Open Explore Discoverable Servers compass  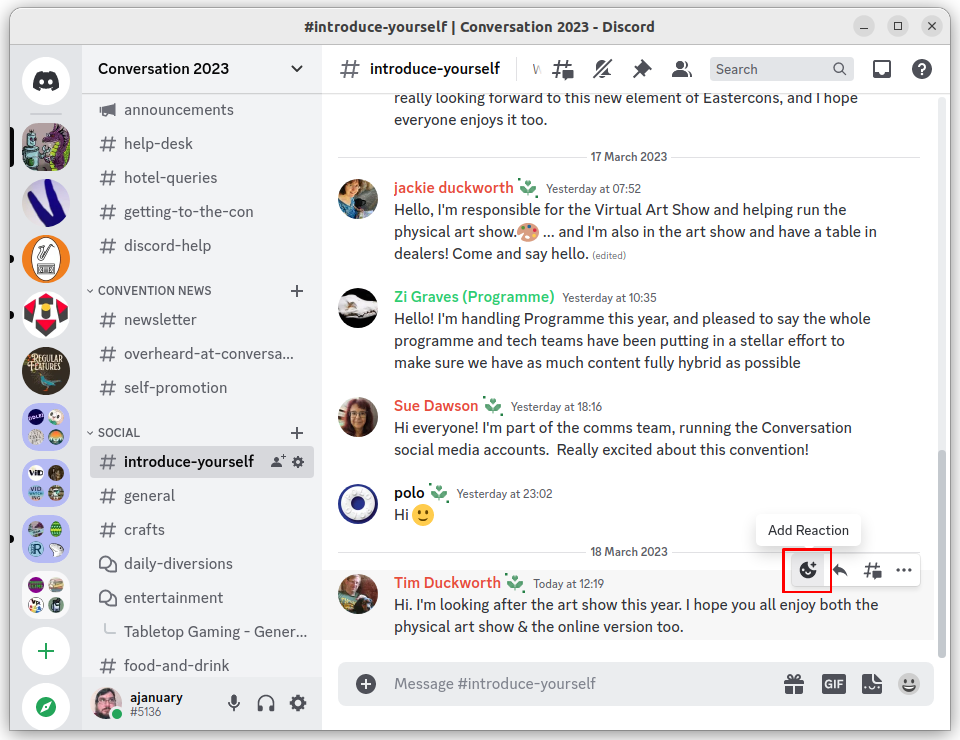click(46, 707)
